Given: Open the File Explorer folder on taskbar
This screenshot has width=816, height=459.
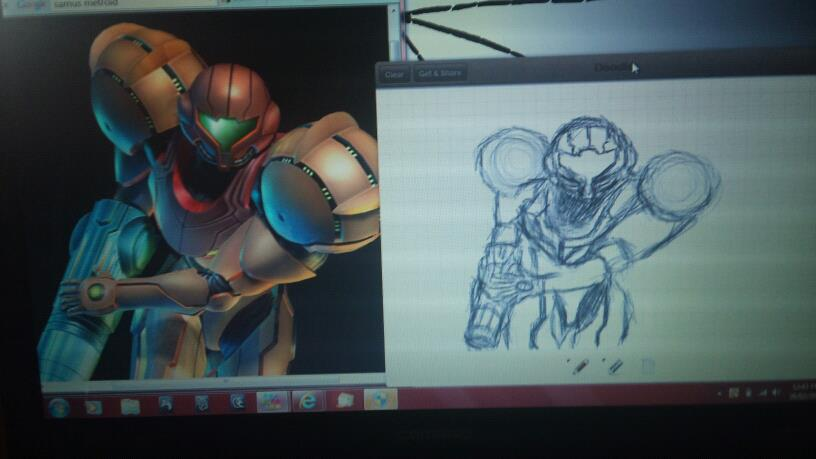Looking at the screenshot, I should 130,406.
